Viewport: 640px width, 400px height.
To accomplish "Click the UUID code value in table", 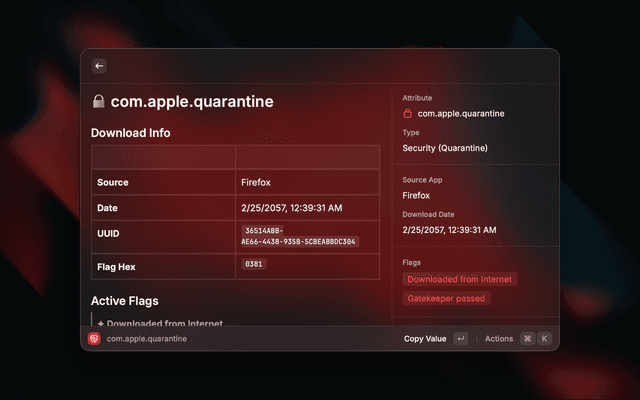I will [300, 236].
